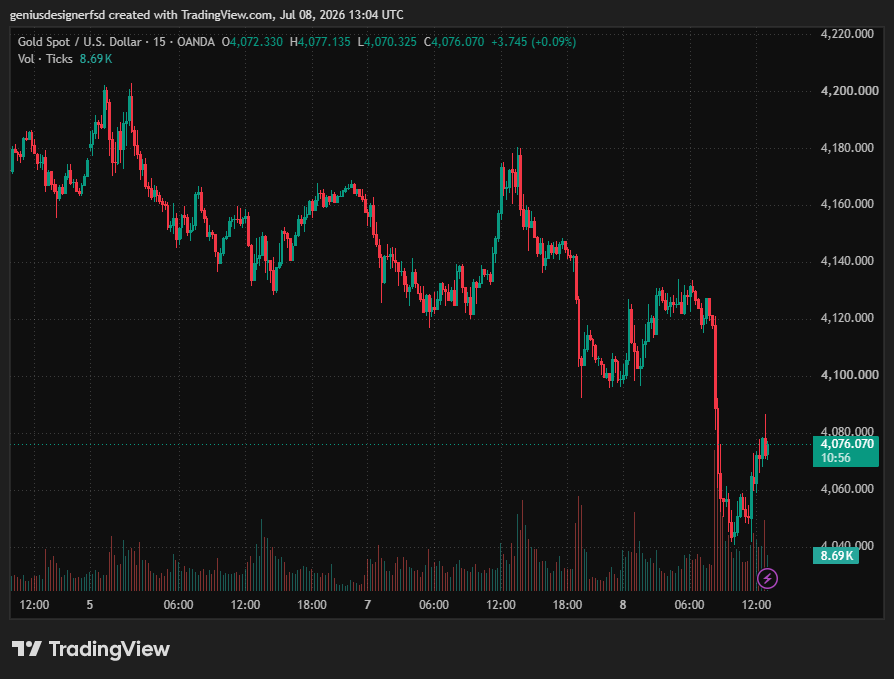Click the 4,200.000 price axis label
Screen dimensions: 894x679
click(x=849, y=91)
